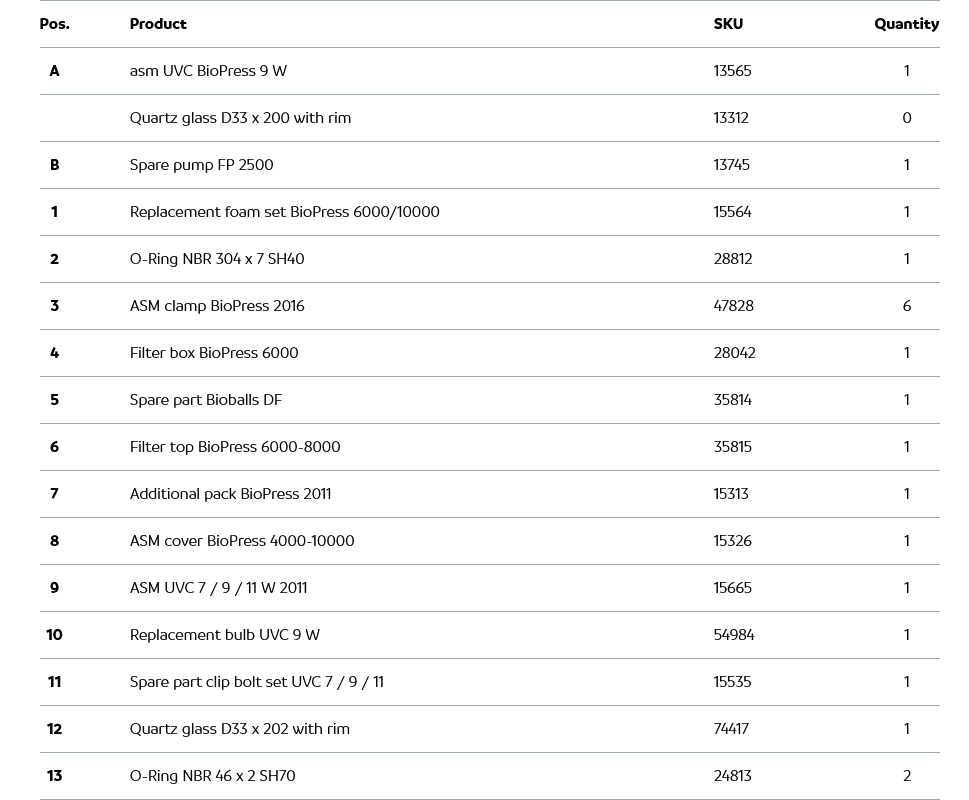Select Replacement bulb UVC 9 W

click(225, 635)
